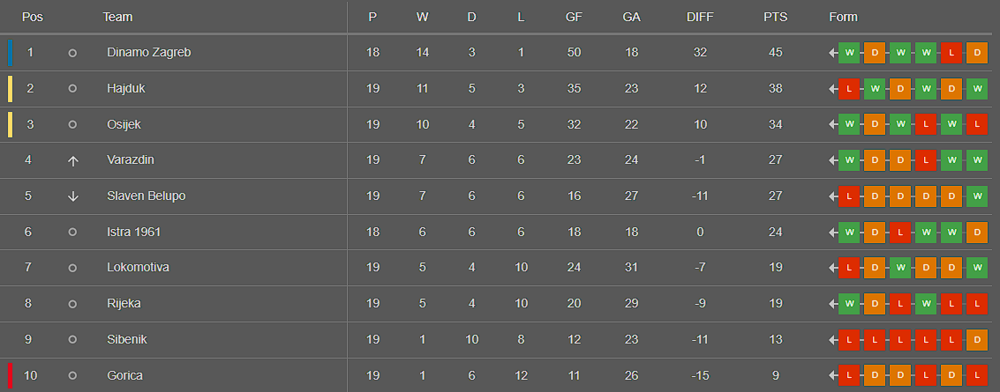The height and width of the screenshot is (392, 1000).
Task: Click Rijeka's unchanged position circle icon
Action: pos(73,304)
